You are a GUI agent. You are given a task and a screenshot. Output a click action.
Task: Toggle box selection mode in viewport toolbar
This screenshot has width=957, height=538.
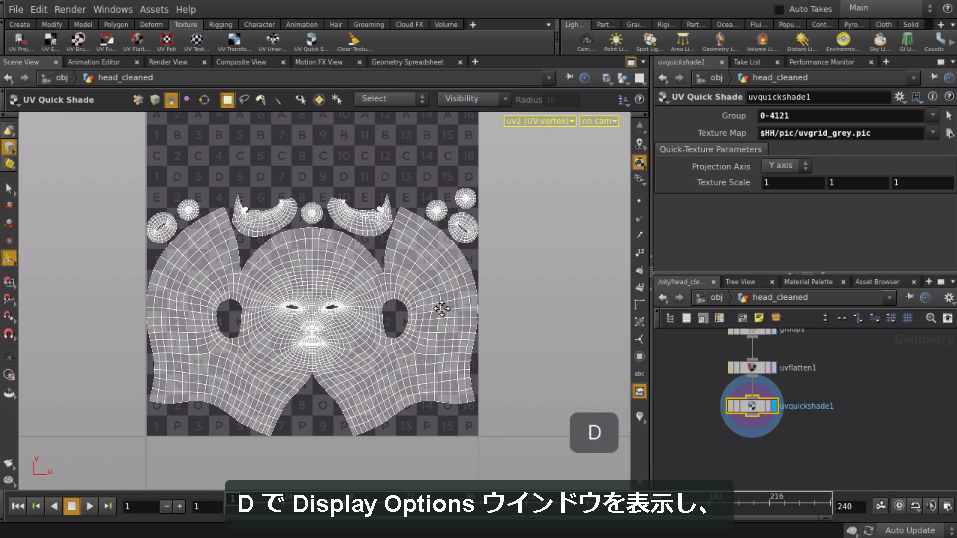tap(227, 100)
